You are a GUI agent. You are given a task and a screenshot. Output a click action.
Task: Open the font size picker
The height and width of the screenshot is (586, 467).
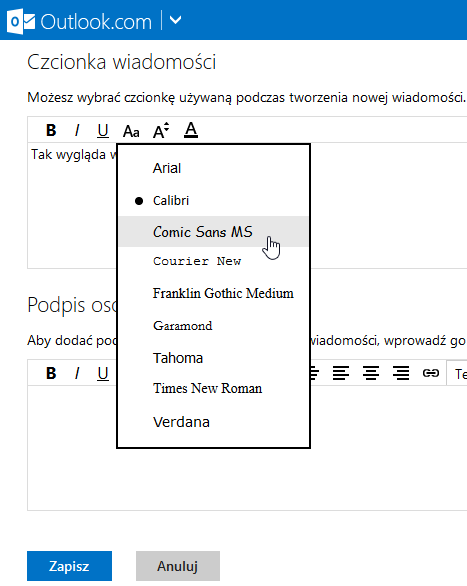pyautogui.click(x=161, y=130)
